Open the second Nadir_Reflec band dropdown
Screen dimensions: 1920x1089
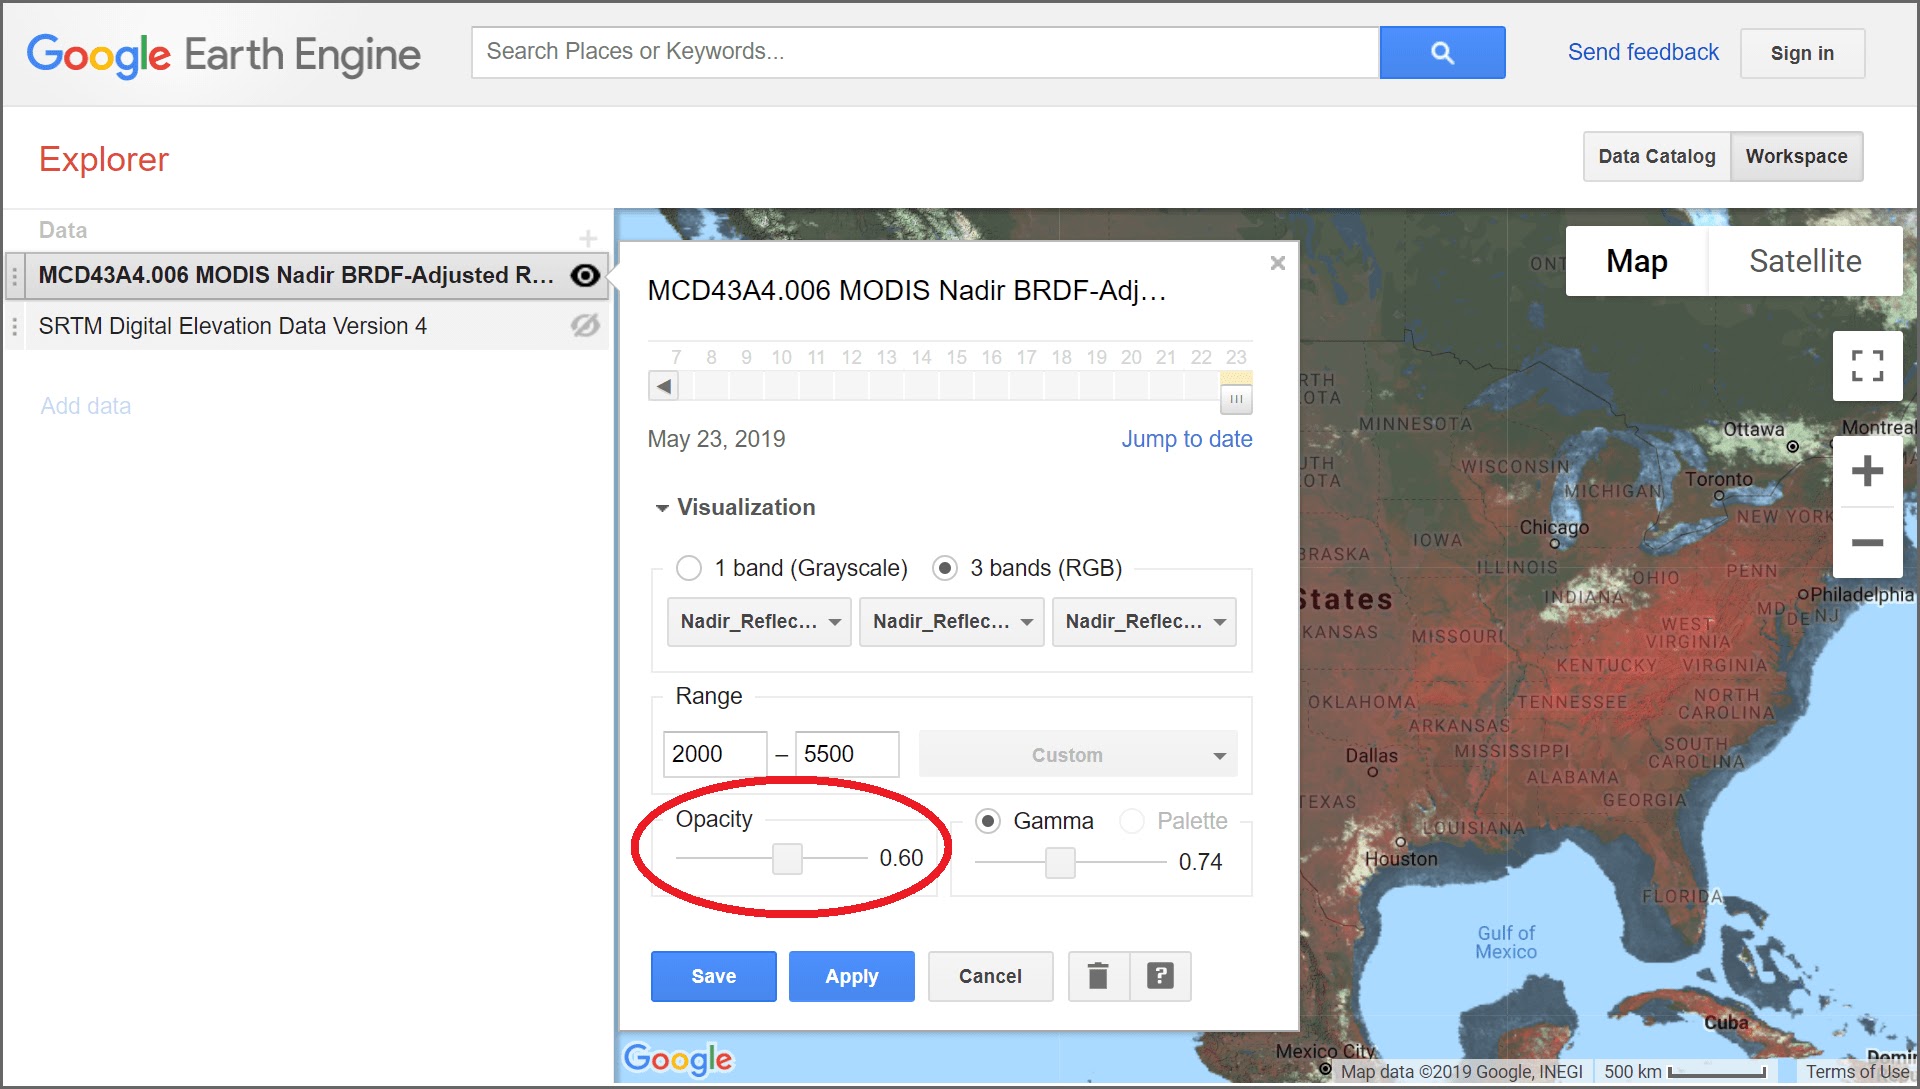(952, 622)
